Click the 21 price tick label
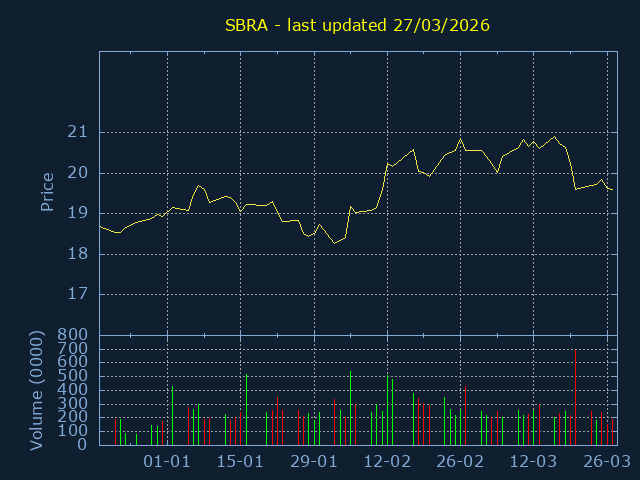640x480 pixels. click(78, 132)
